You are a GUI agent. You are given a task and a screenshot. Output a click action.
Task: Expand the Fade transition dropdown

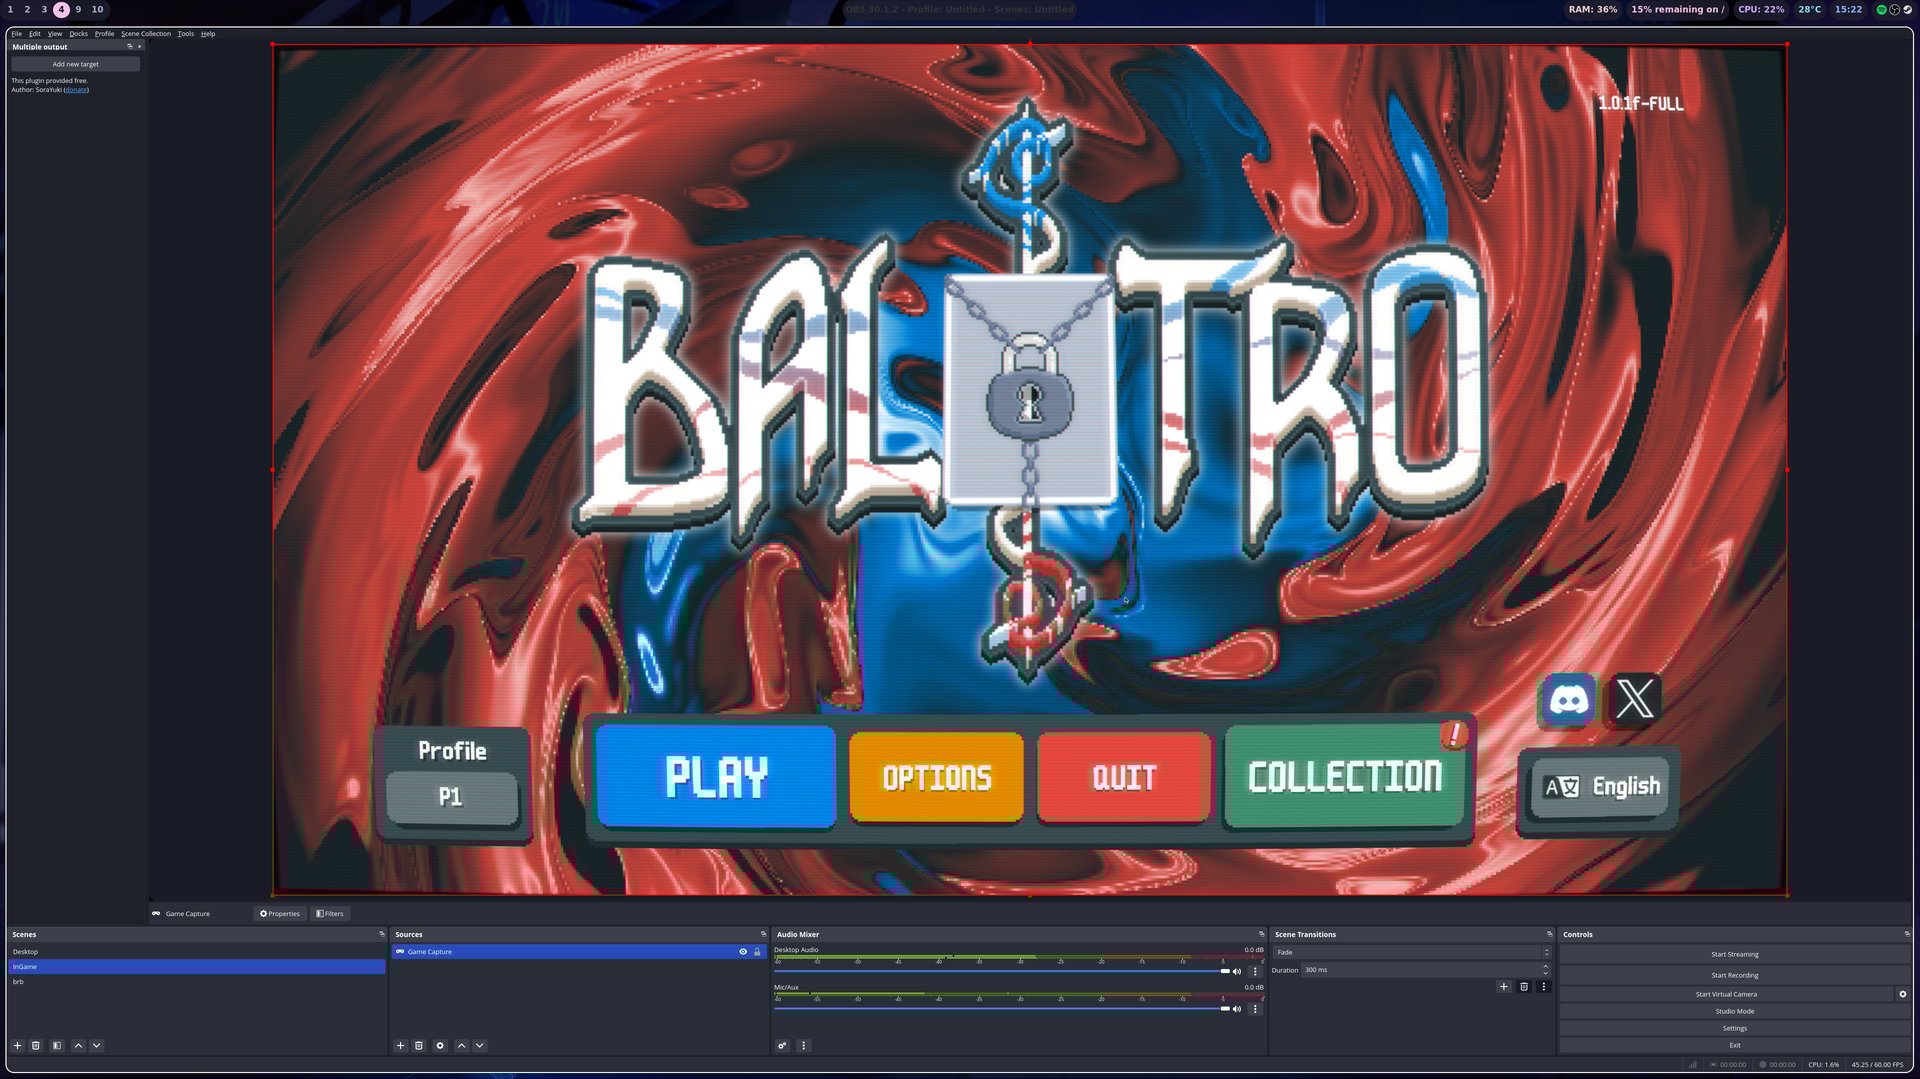pyautogui.click(x=1412, y=952)
